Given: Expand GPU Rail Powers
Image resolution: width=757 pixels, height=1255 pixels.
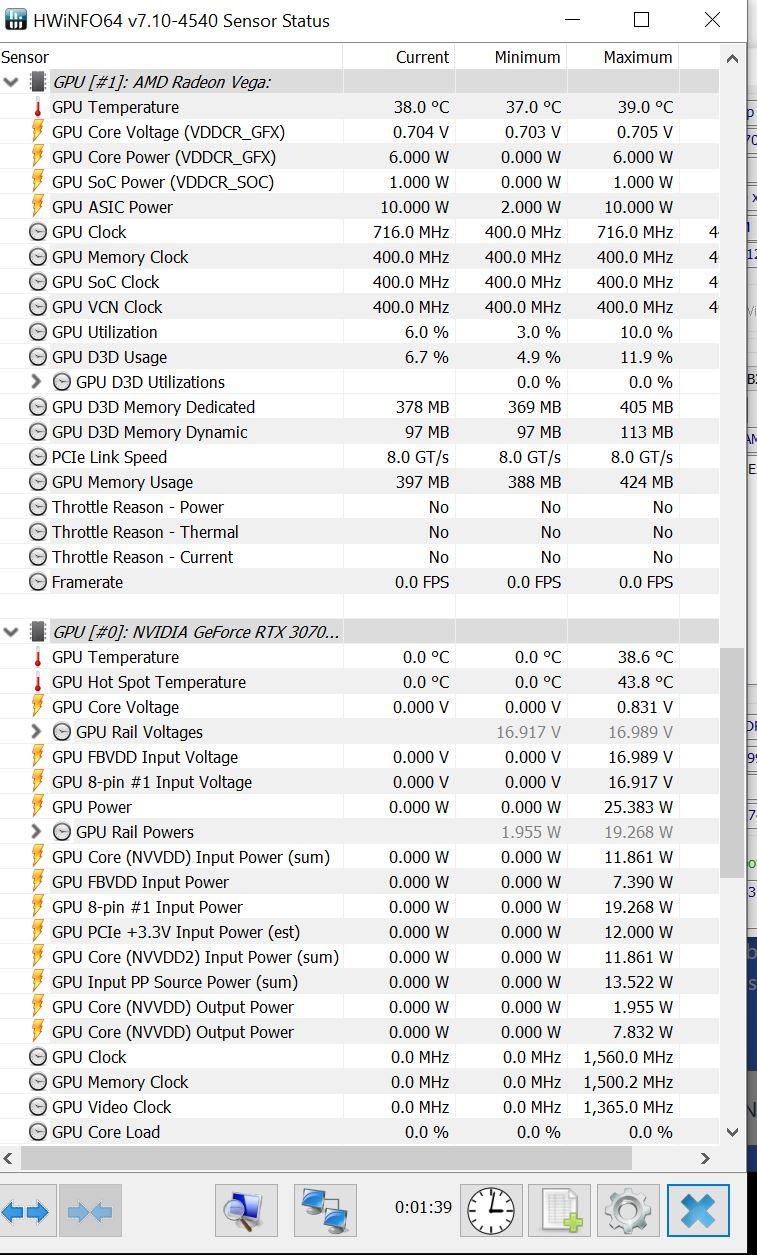Looking at the screenshot, I should point(36,832).
